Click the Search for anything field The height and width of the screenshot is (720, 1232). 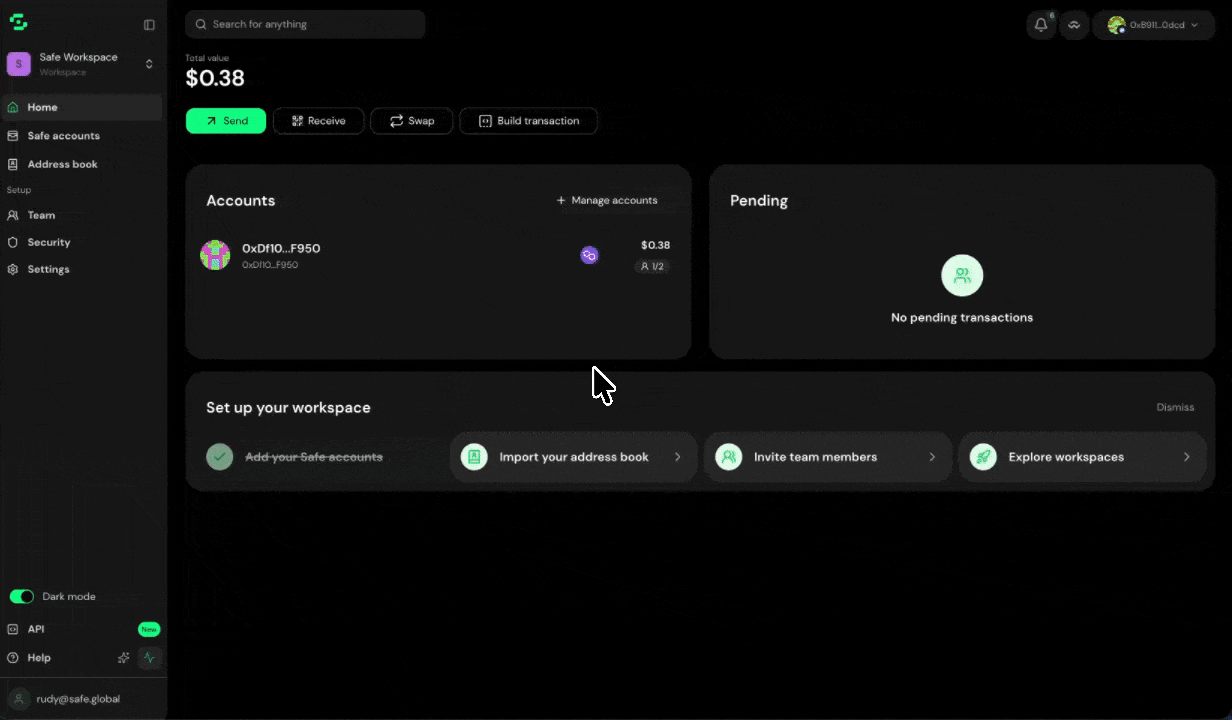click(x=305, y=24)
